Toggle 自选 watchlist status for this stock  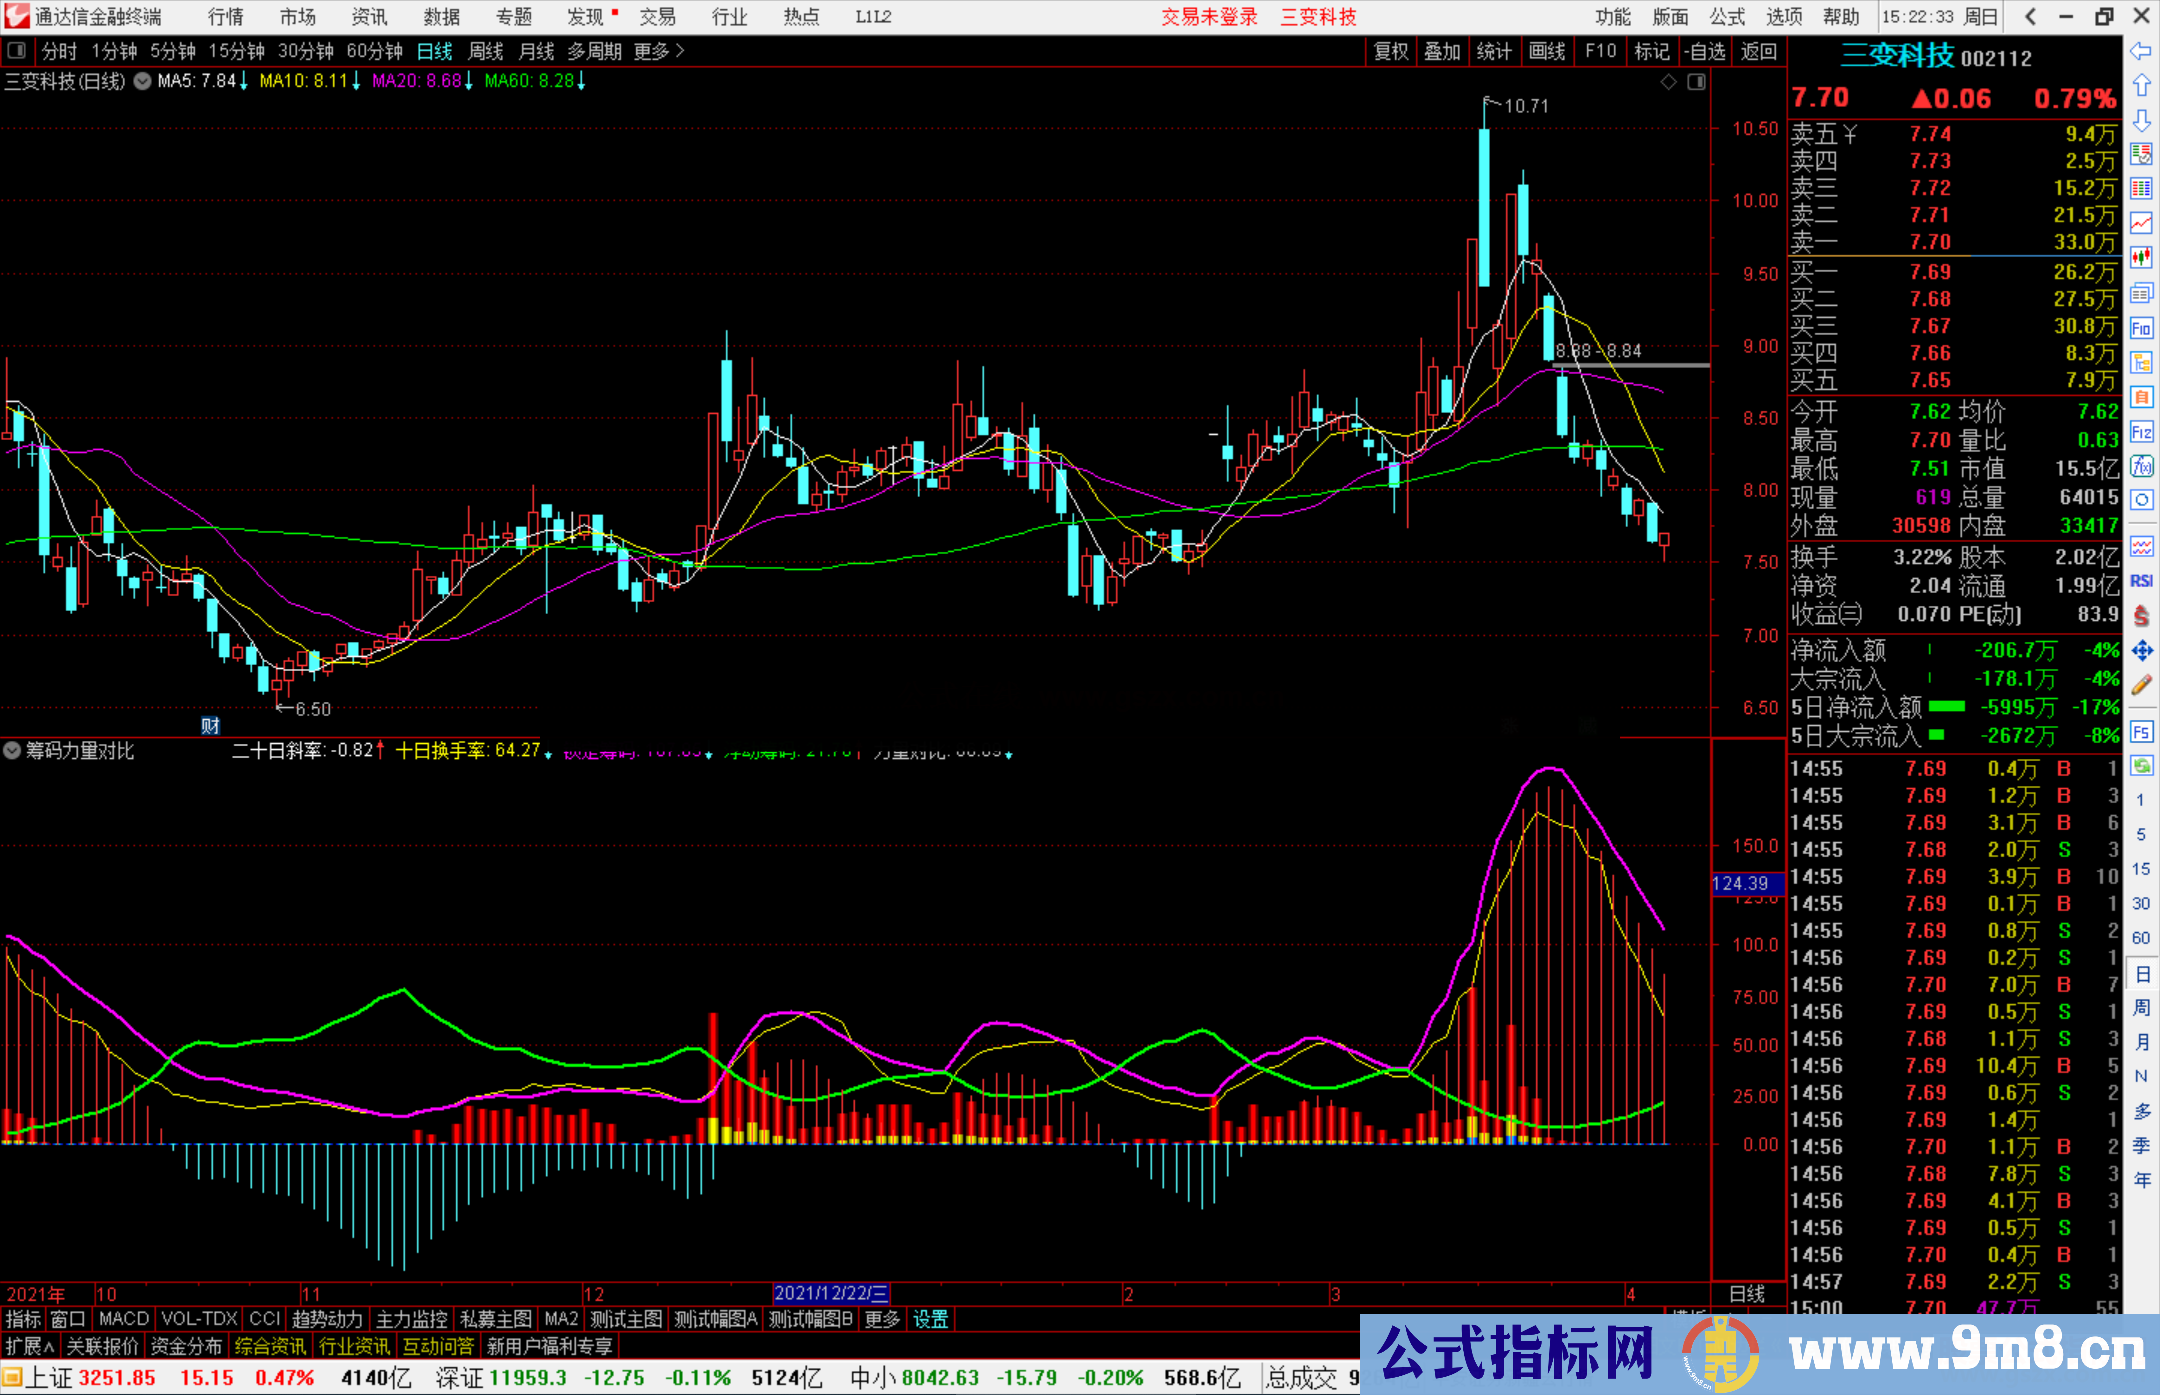click(1705, 51)
